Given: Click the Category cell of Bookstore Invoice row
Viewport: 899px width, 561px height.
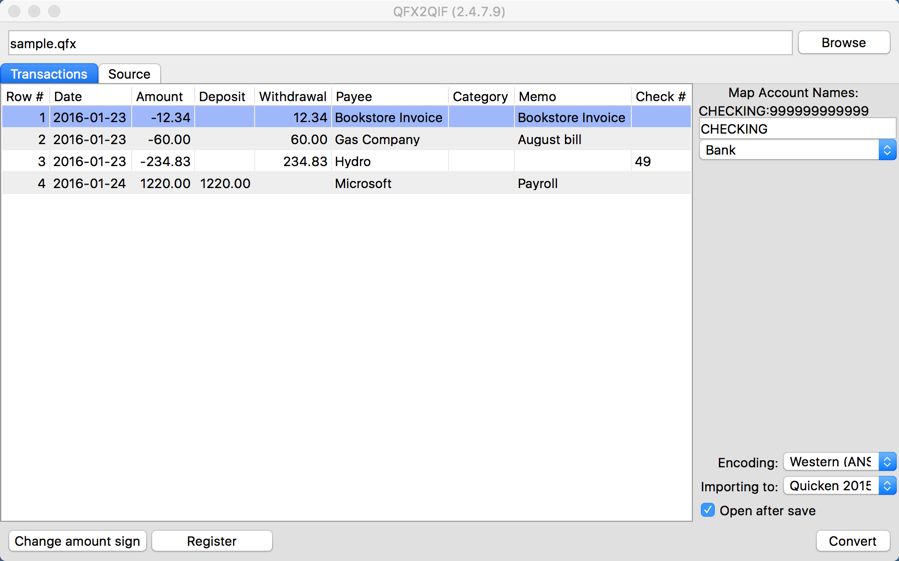Looking at the screenshot, I should (x=480, y=118).
